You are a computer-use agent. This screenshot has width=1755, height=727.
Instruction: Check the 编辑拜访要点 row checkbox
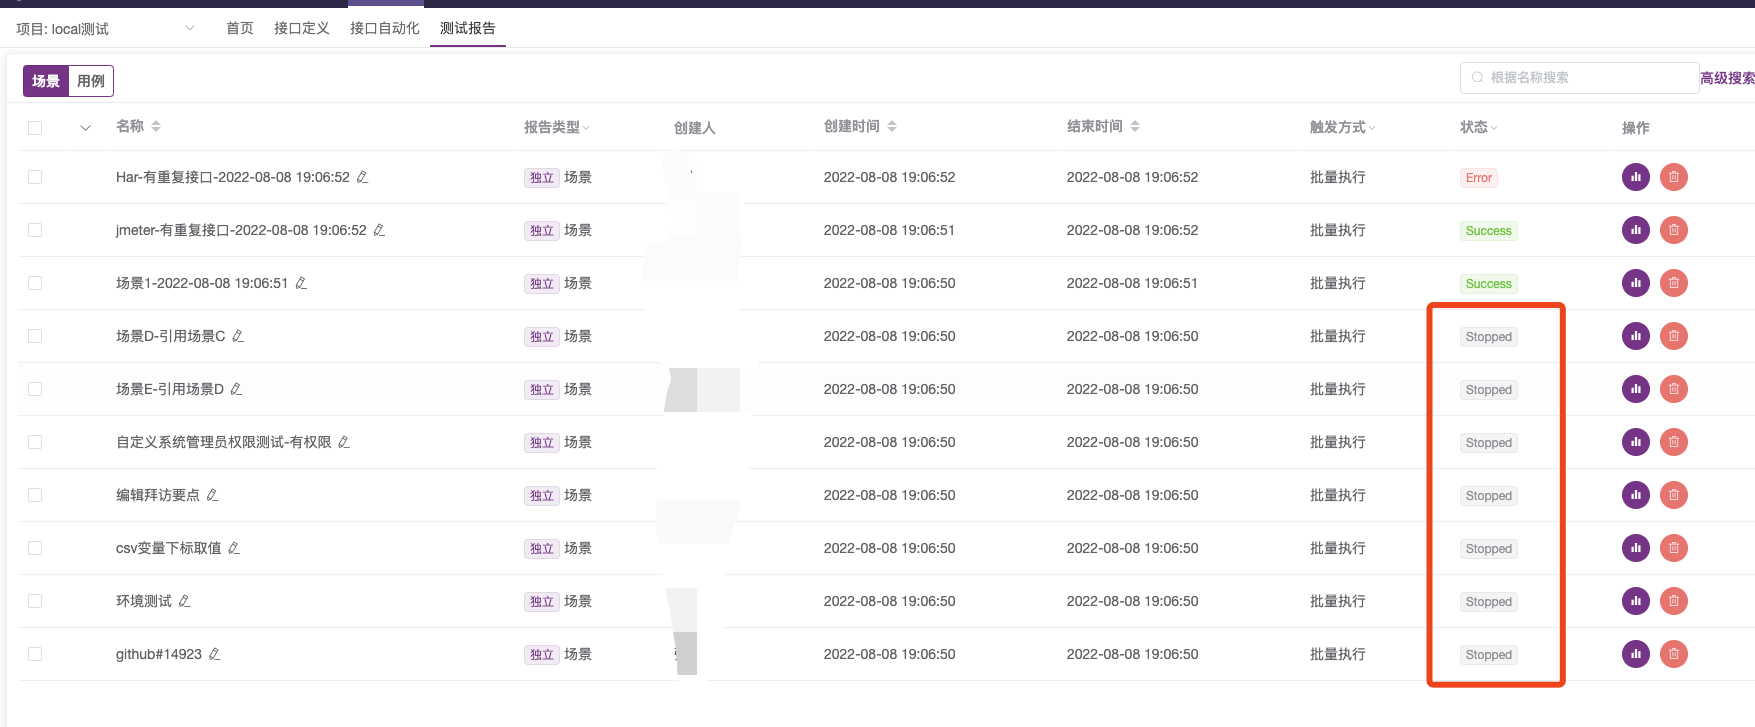[x=35, y=495]
